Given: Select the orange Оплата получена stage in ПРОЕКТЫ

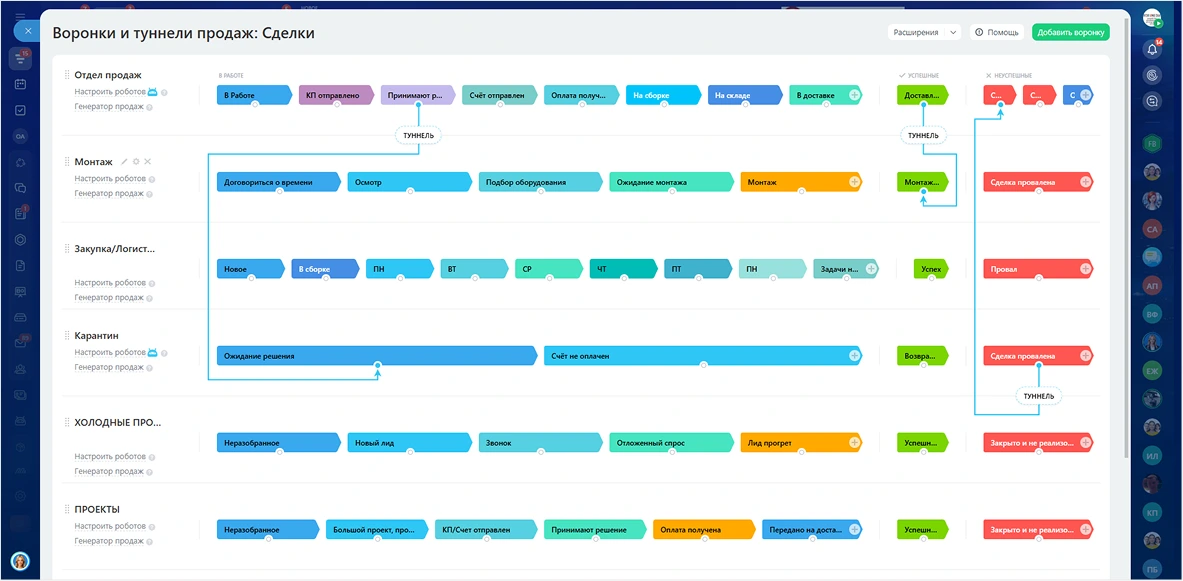Looking at the screenshot, I should click(x=702, y=529).
